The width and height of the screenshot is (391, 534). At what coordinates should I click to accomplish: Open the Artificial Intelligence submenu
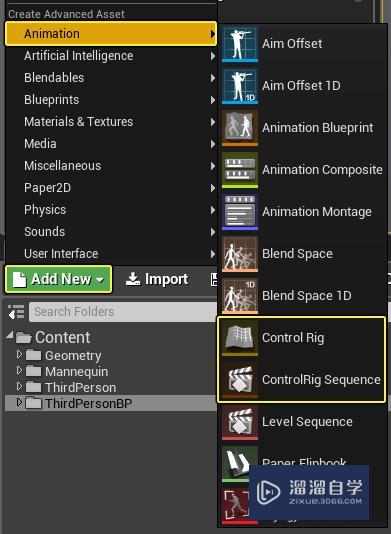(x=111, y=56)
